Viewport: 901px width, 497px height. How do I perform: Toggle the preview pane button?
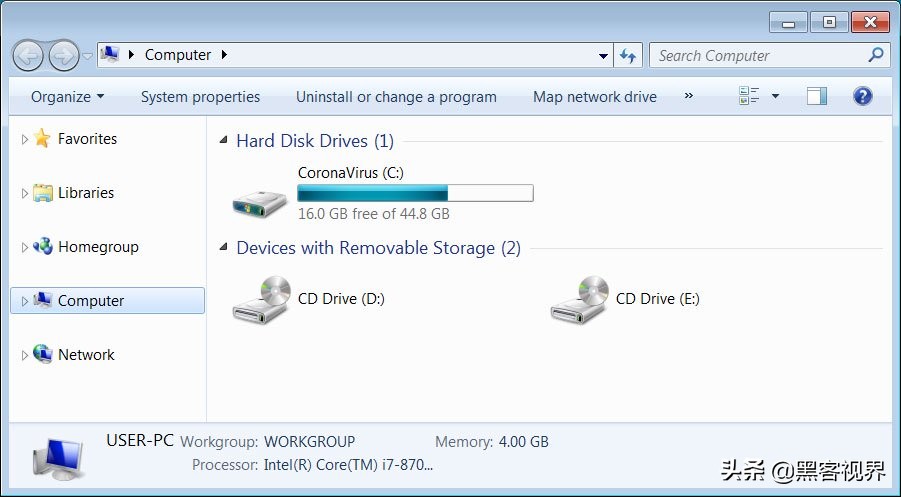coord(817,96)
